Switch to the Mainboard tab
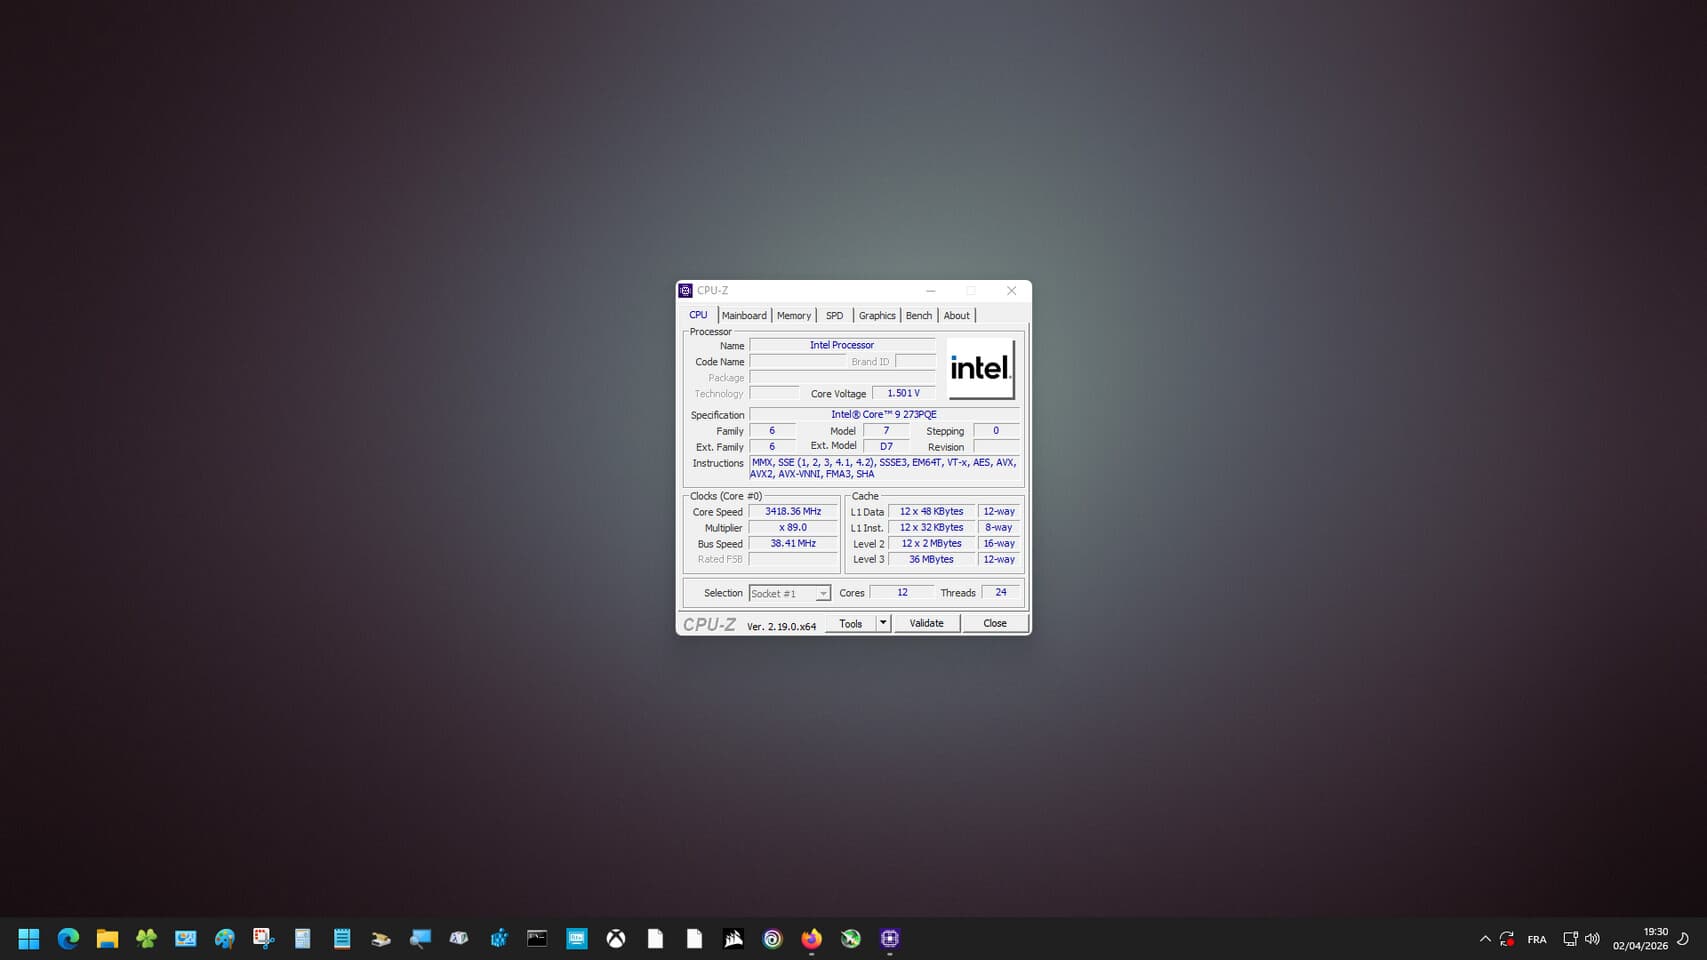The image size is (1707, 960). [x=744, y=315]
